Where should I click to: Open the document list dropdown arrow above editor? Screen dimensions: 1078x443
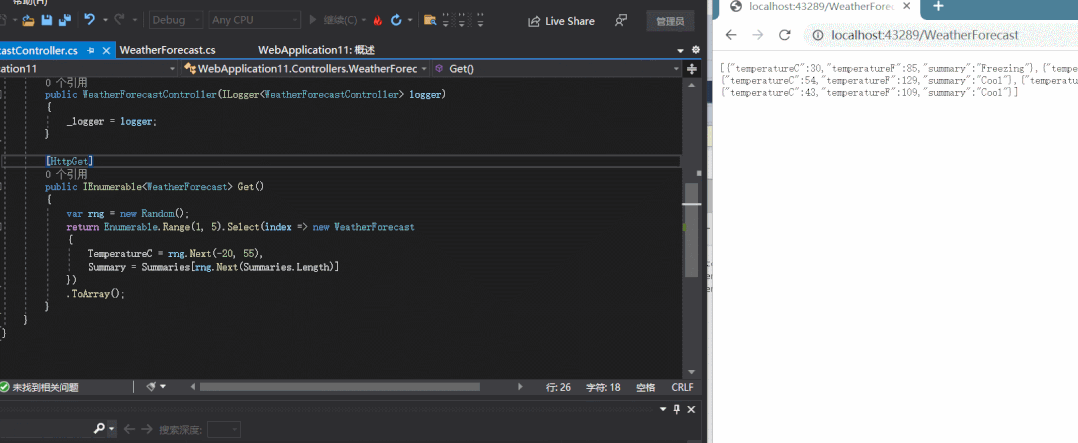(681, 50)
